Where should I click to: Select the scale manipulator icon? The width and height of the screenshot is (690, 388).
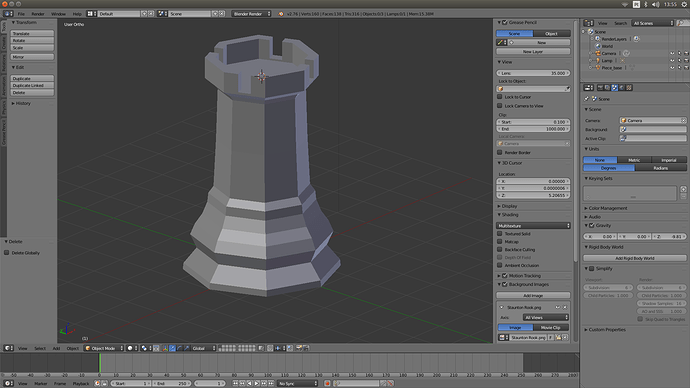(187, 348)
